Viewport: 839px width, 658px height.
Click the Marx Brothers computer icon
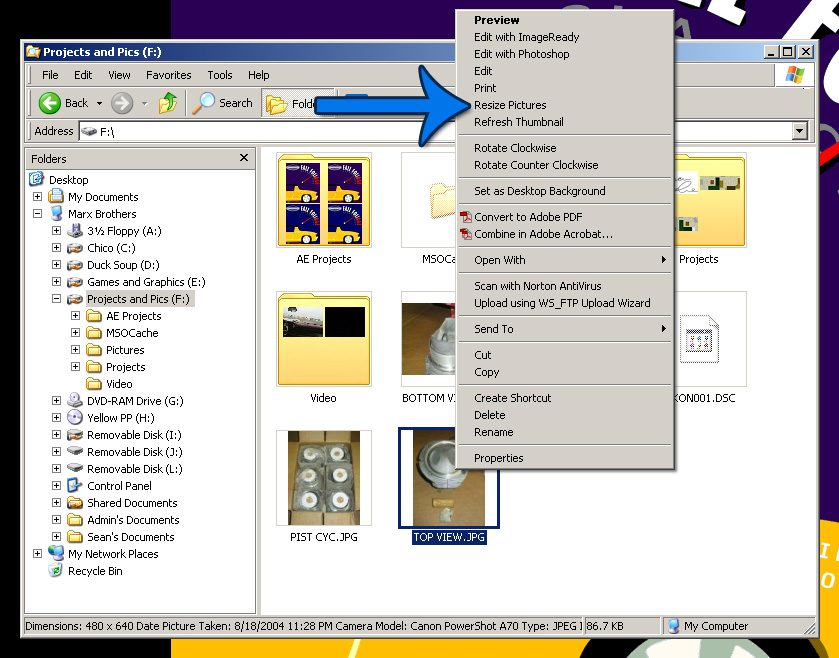(56, 213)
